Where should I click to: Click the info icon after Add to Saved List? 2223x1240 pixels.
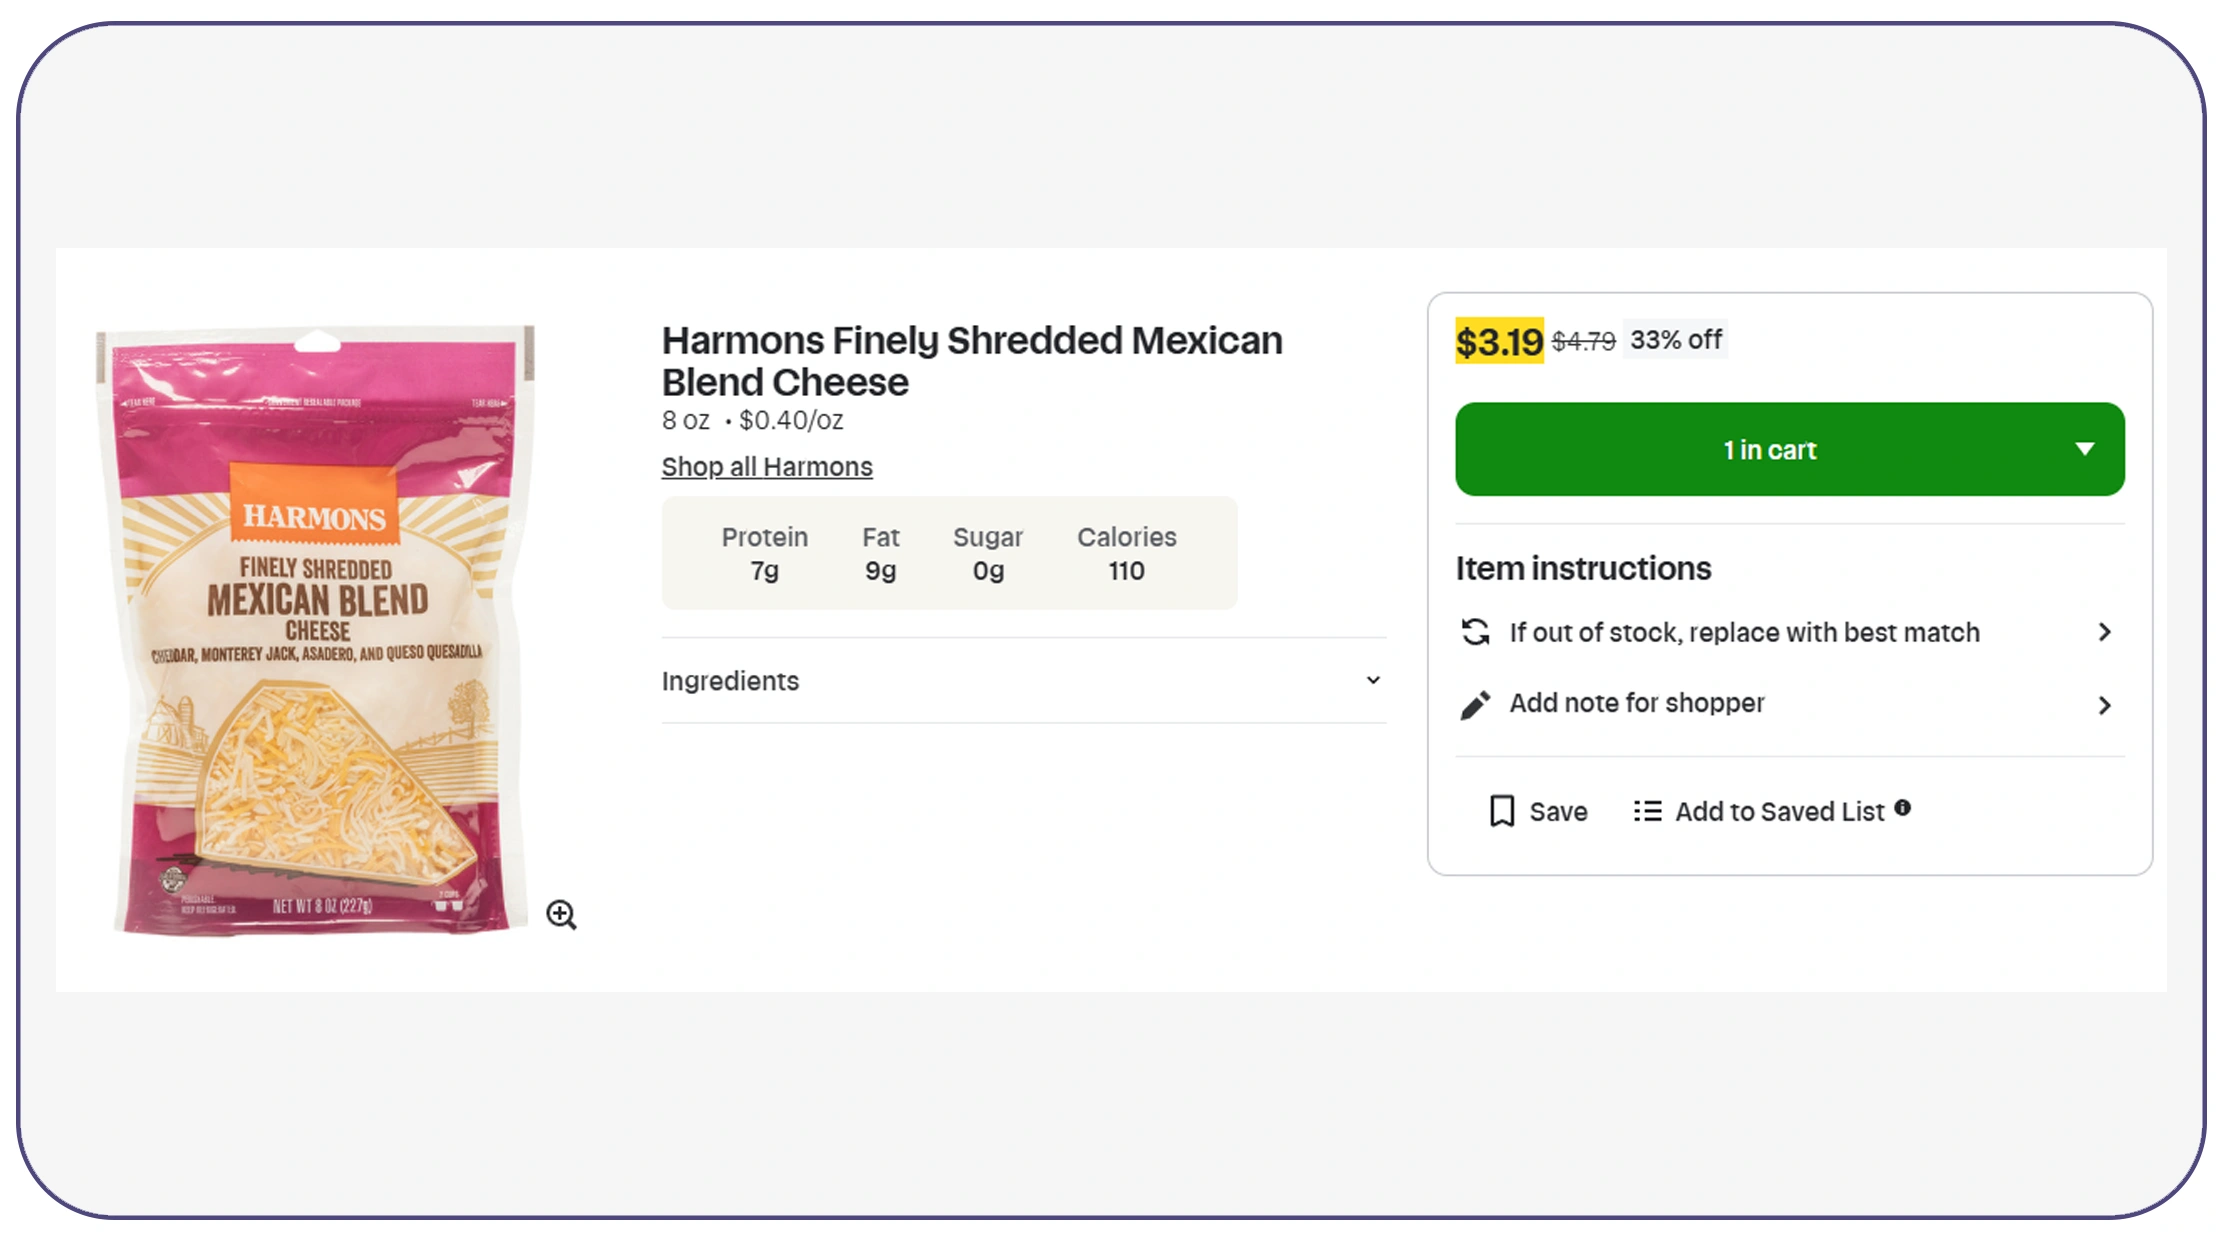coord(1903,808)
